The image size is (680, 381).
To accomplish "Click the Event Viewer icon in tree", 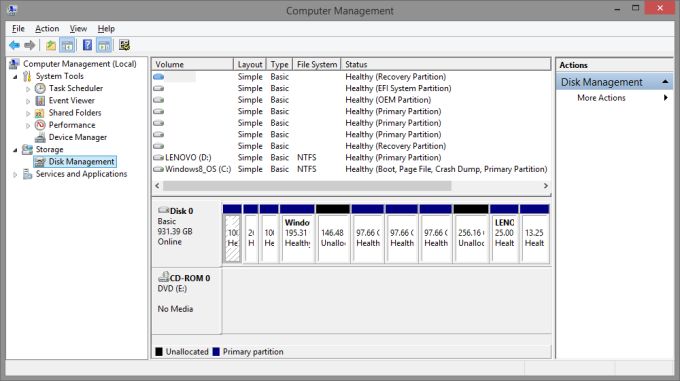I will pyautogui.click(x=40, y=101).
